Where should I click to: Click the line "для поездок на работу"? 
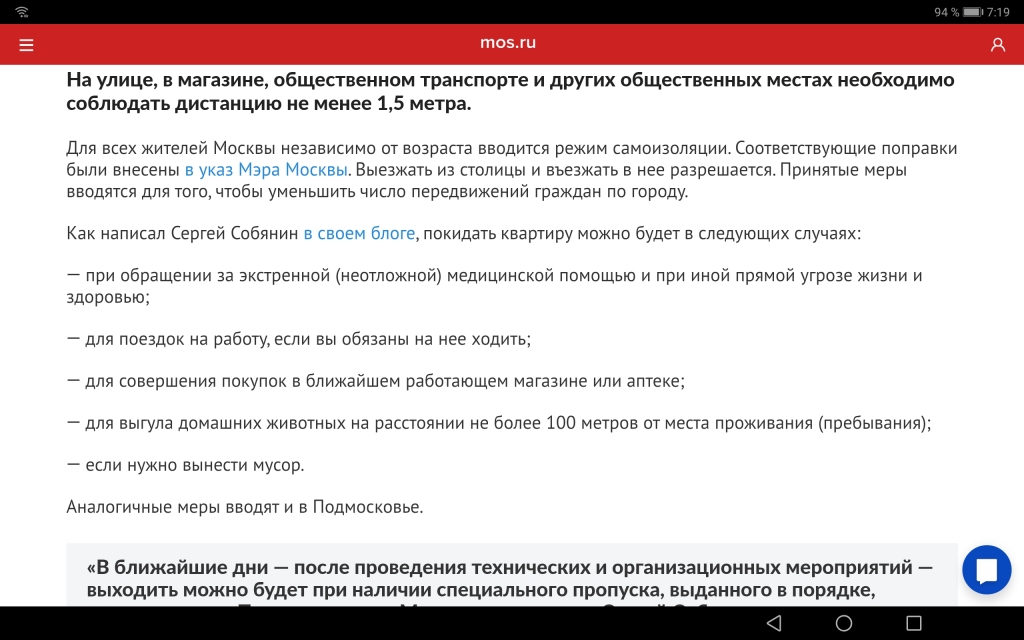(298, 339)
